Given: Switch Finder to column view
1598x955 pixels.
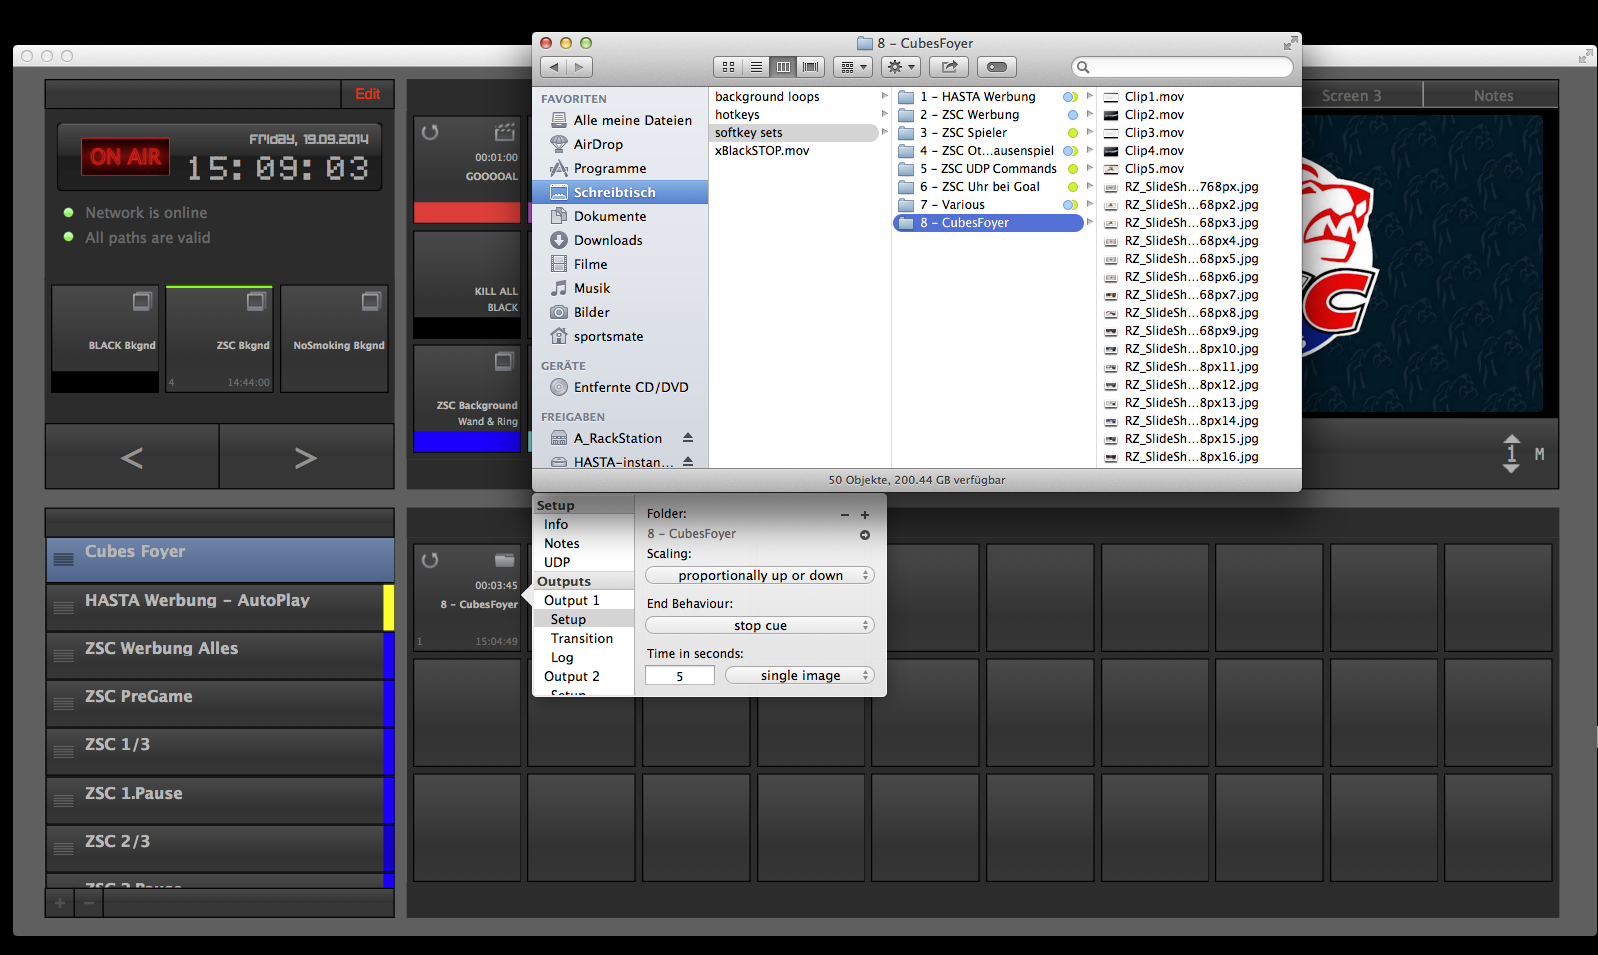Looking at the screenshot, I should [783, 67].
